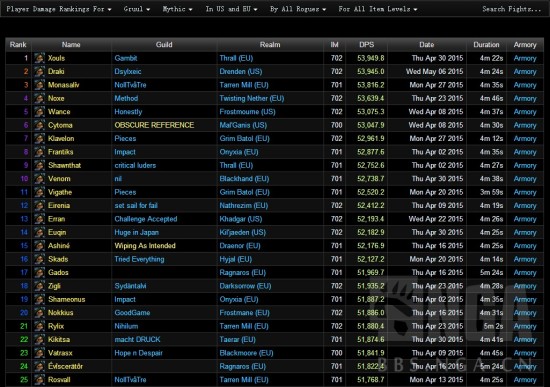
Task: Click the rogue class icon beside Ashiné
Action: (40, 246)
